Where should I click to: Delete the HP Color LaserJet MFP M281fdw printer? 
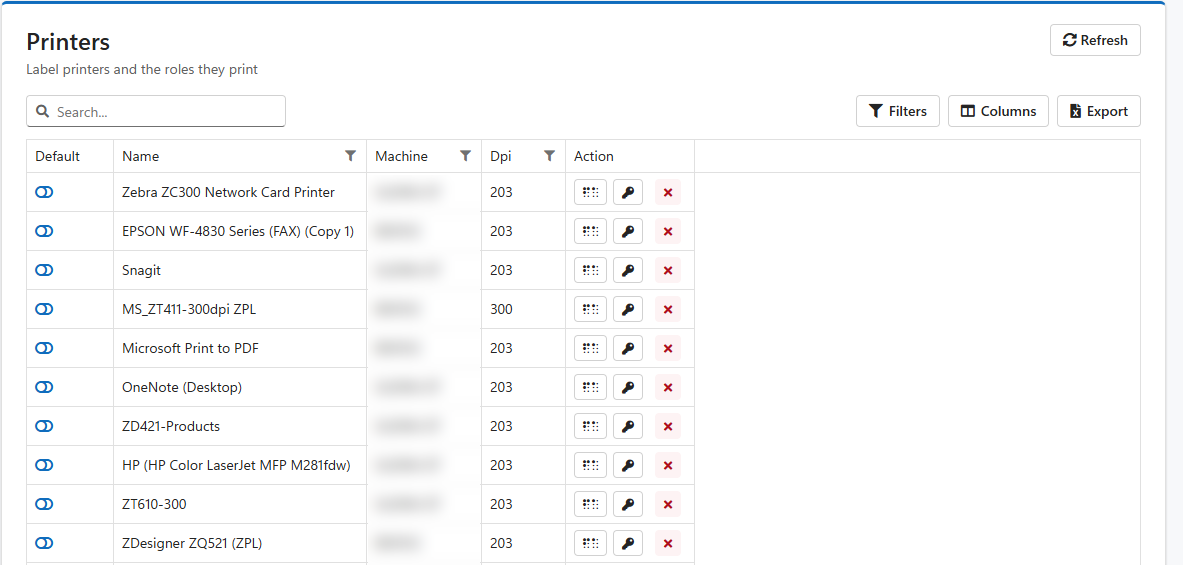[668, 465]
